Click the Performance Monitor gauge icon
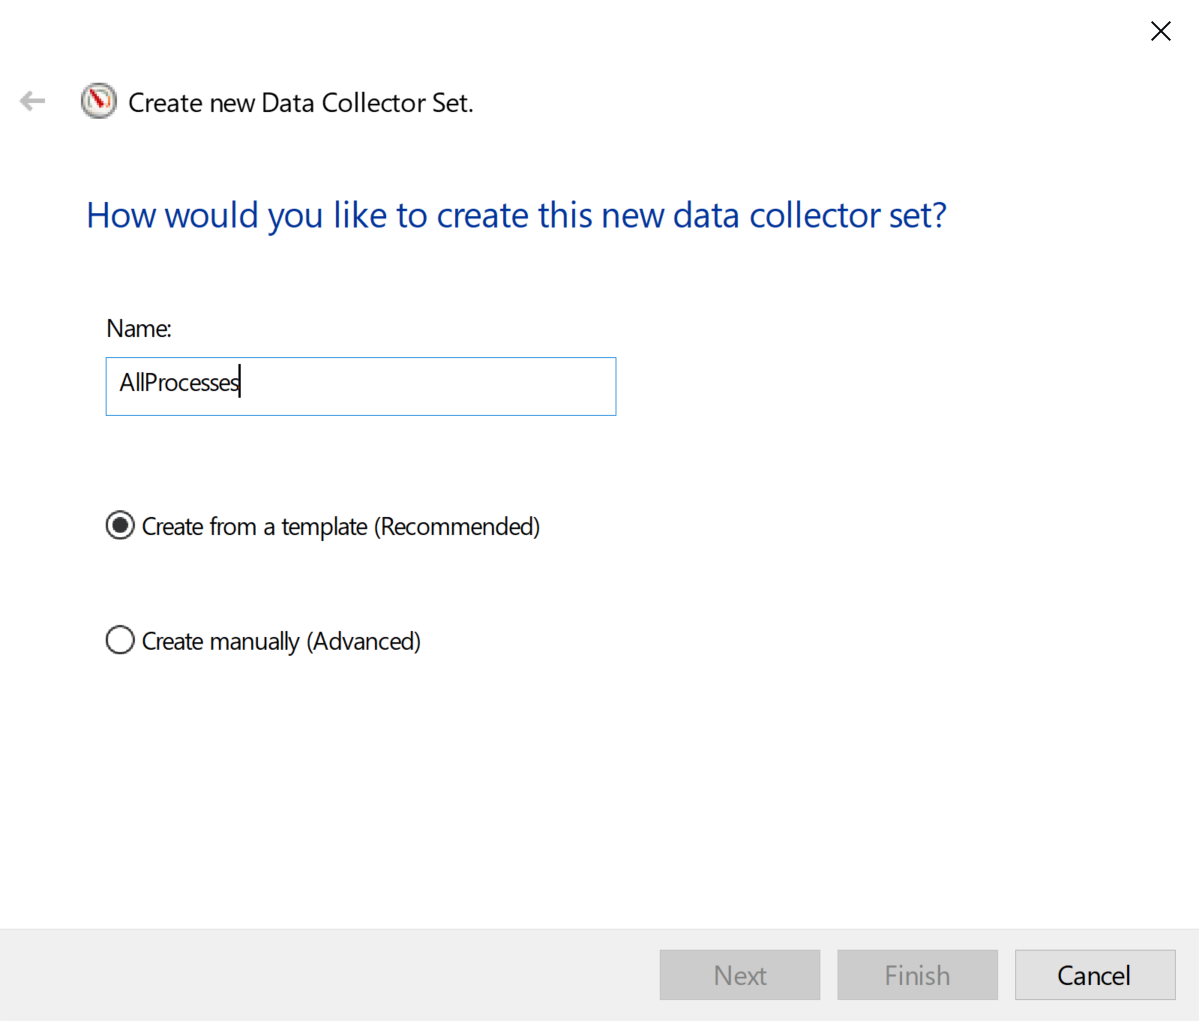This screenshot has height=1022, width=1200. point(99,101)
